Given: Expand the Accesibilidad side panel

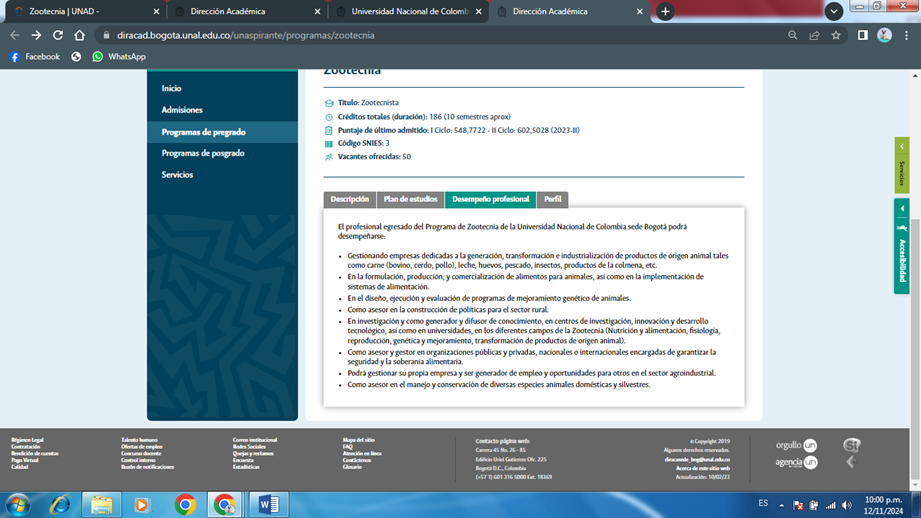Looking at the screenshot, I should (x=901, y=246).
